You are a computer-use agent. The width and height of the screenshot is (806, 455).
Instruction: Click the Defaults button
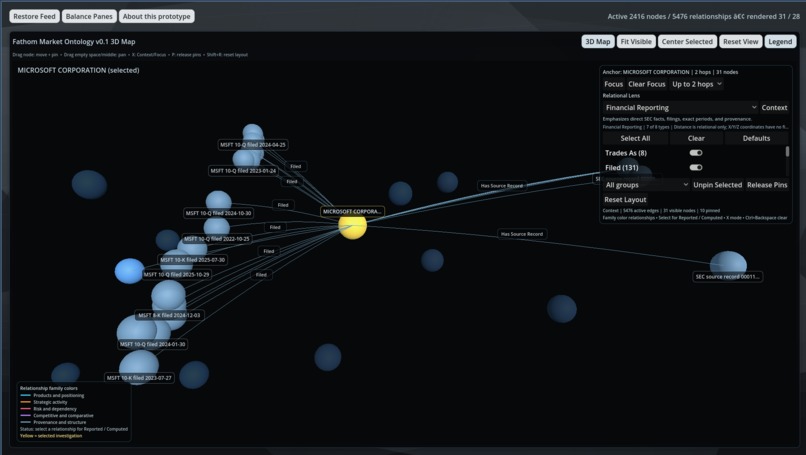tap(756, 138)
